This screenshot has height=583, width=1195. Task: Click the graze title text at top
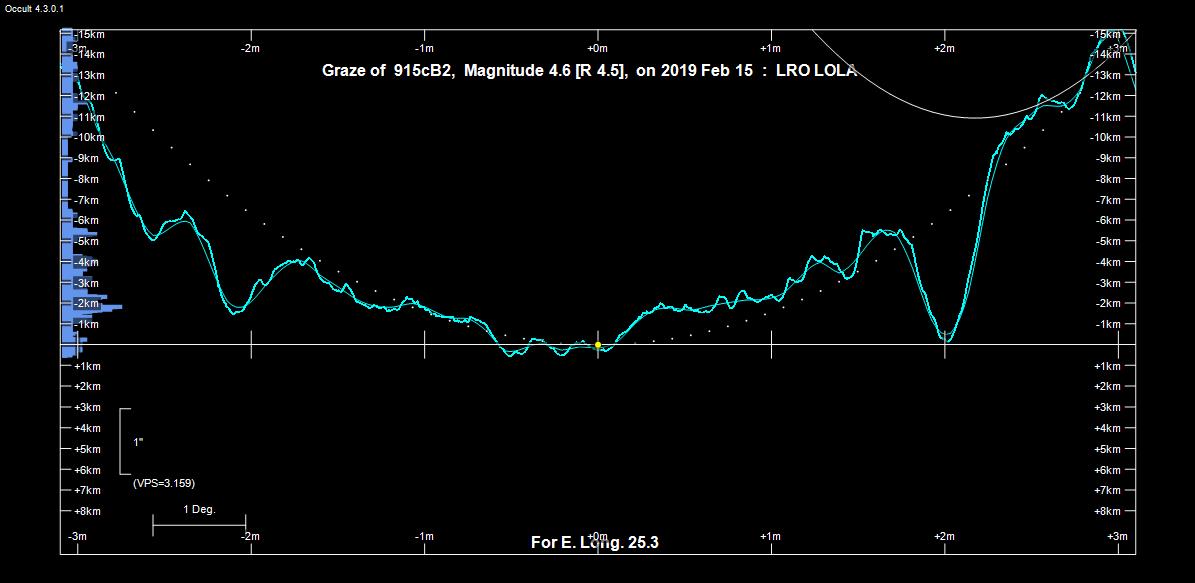[x=588, y=71]
